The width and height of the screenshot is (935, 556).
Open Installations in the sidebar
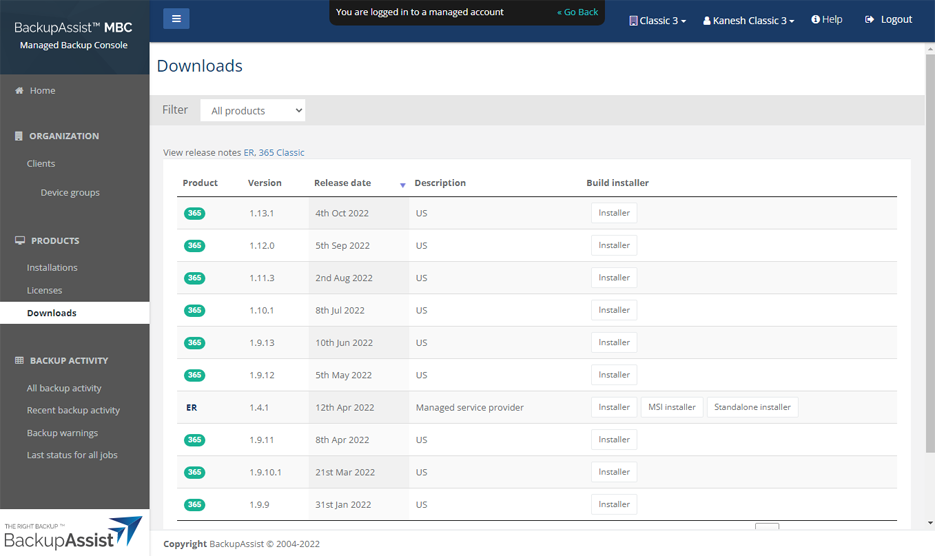click(52, 268)
